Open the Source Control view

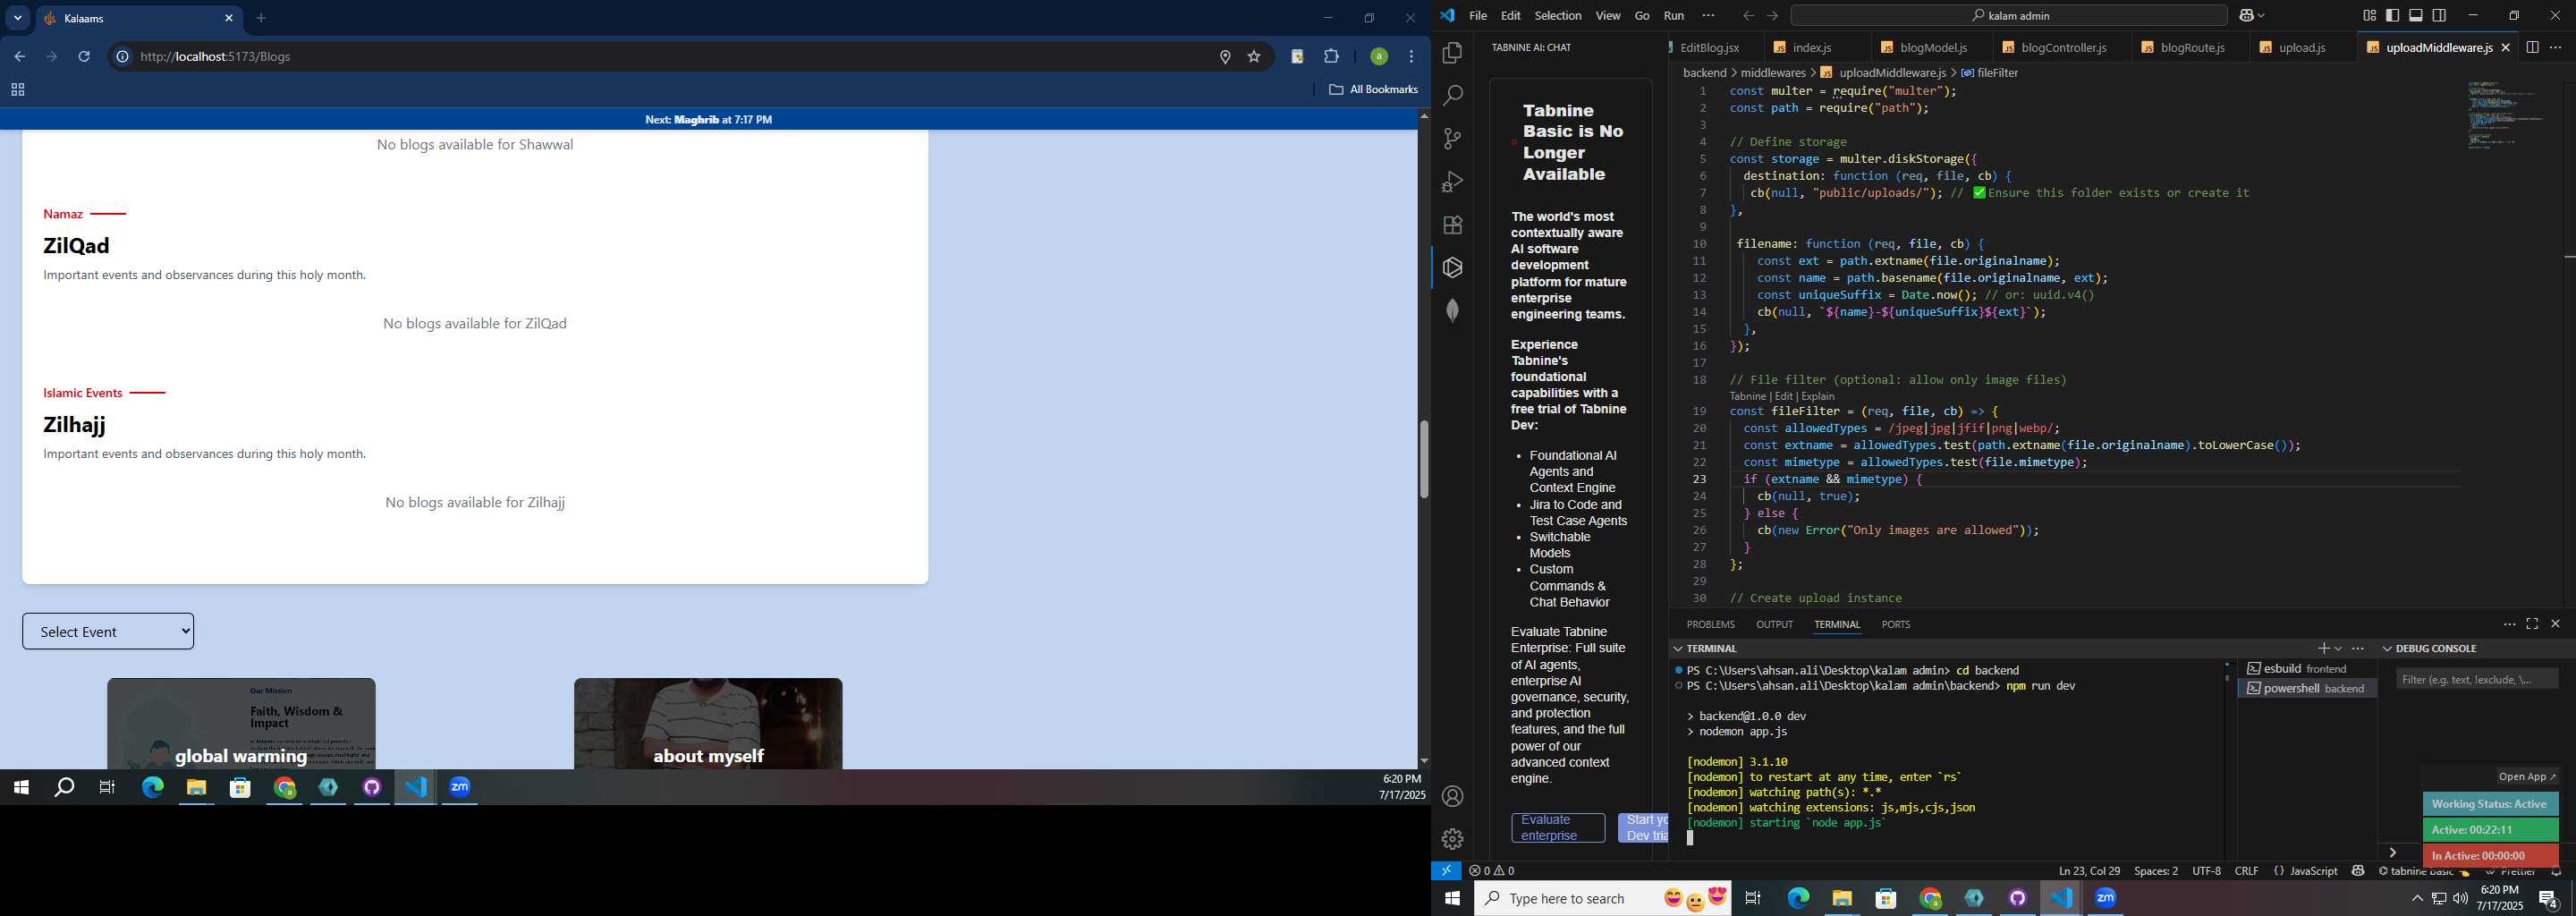(1452, 139)
